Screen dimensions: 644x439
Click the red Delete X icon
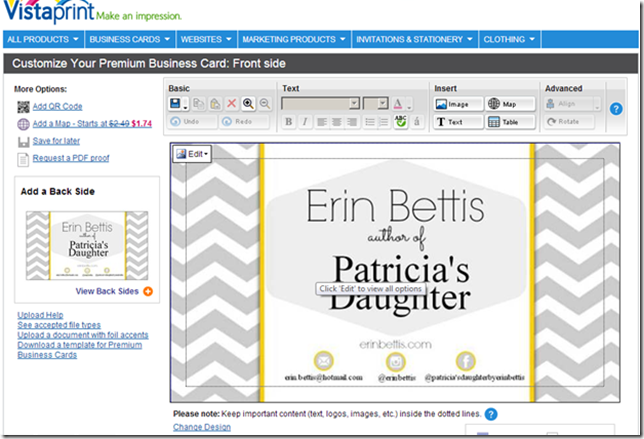coord(231,103)
